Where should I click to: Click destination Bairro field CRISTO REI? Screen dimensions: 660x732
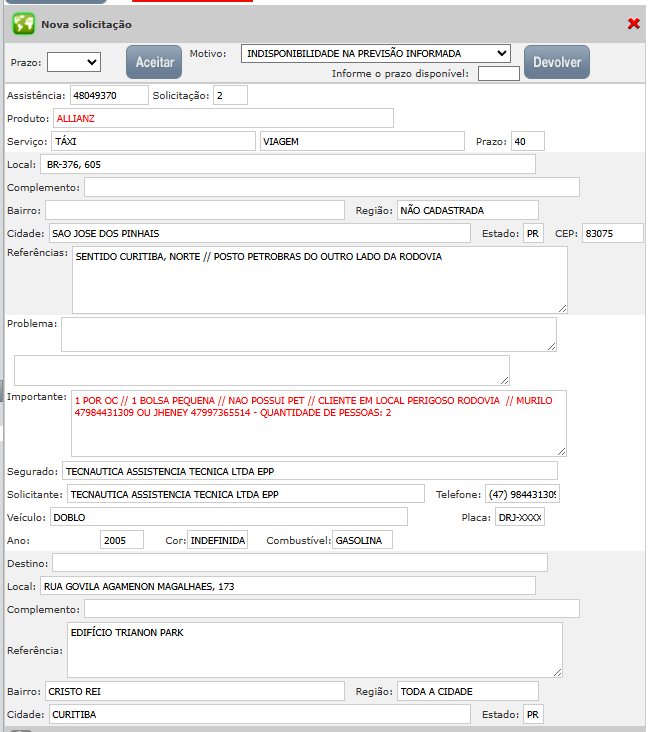pyautogui.click(x=195, y=691)
